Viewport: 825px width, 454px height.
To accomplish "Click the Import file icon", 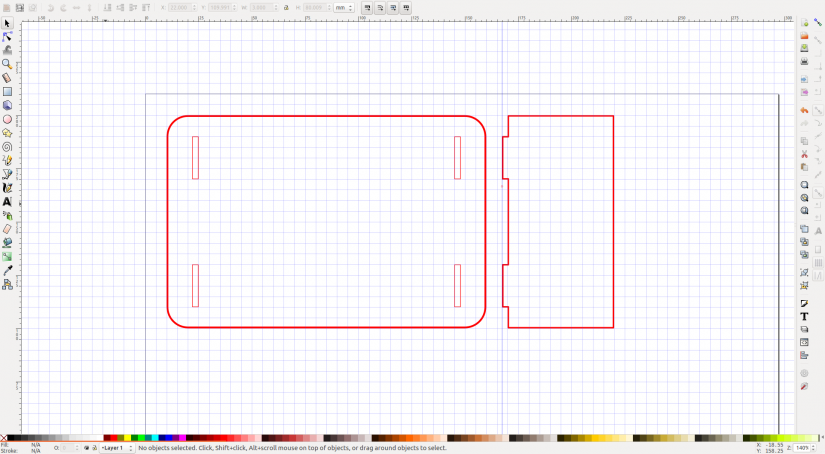I will coord(804,79).
